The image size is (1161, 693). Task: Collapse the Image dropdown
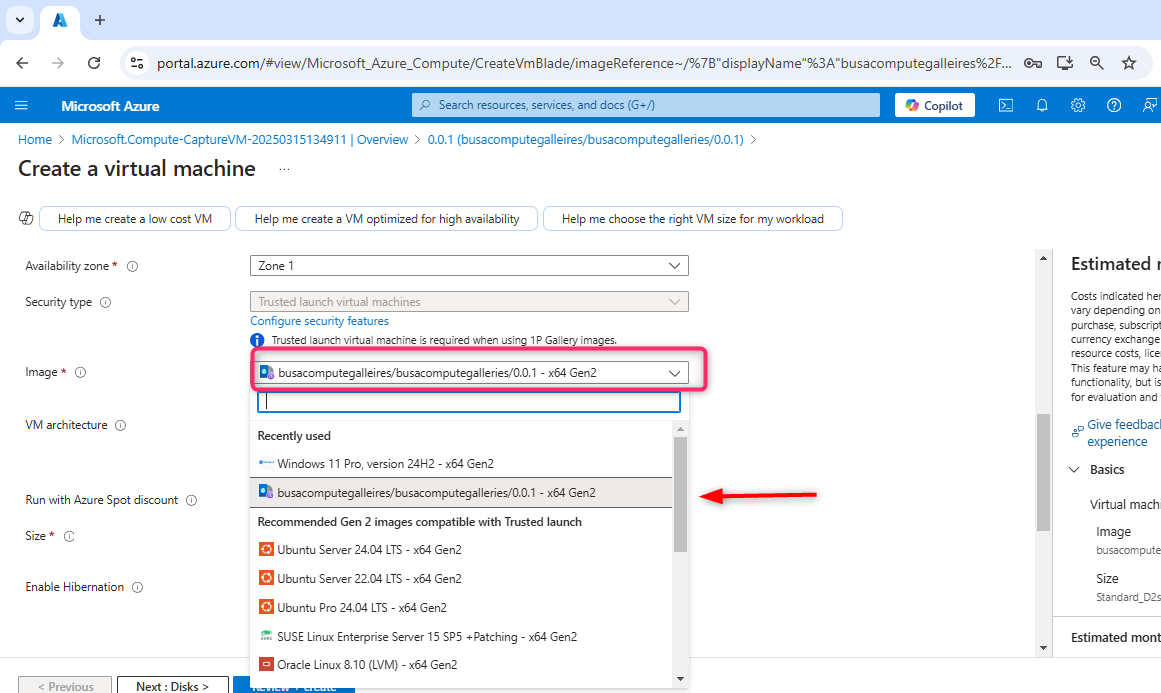pyautogui.click(x=469, y=372)
